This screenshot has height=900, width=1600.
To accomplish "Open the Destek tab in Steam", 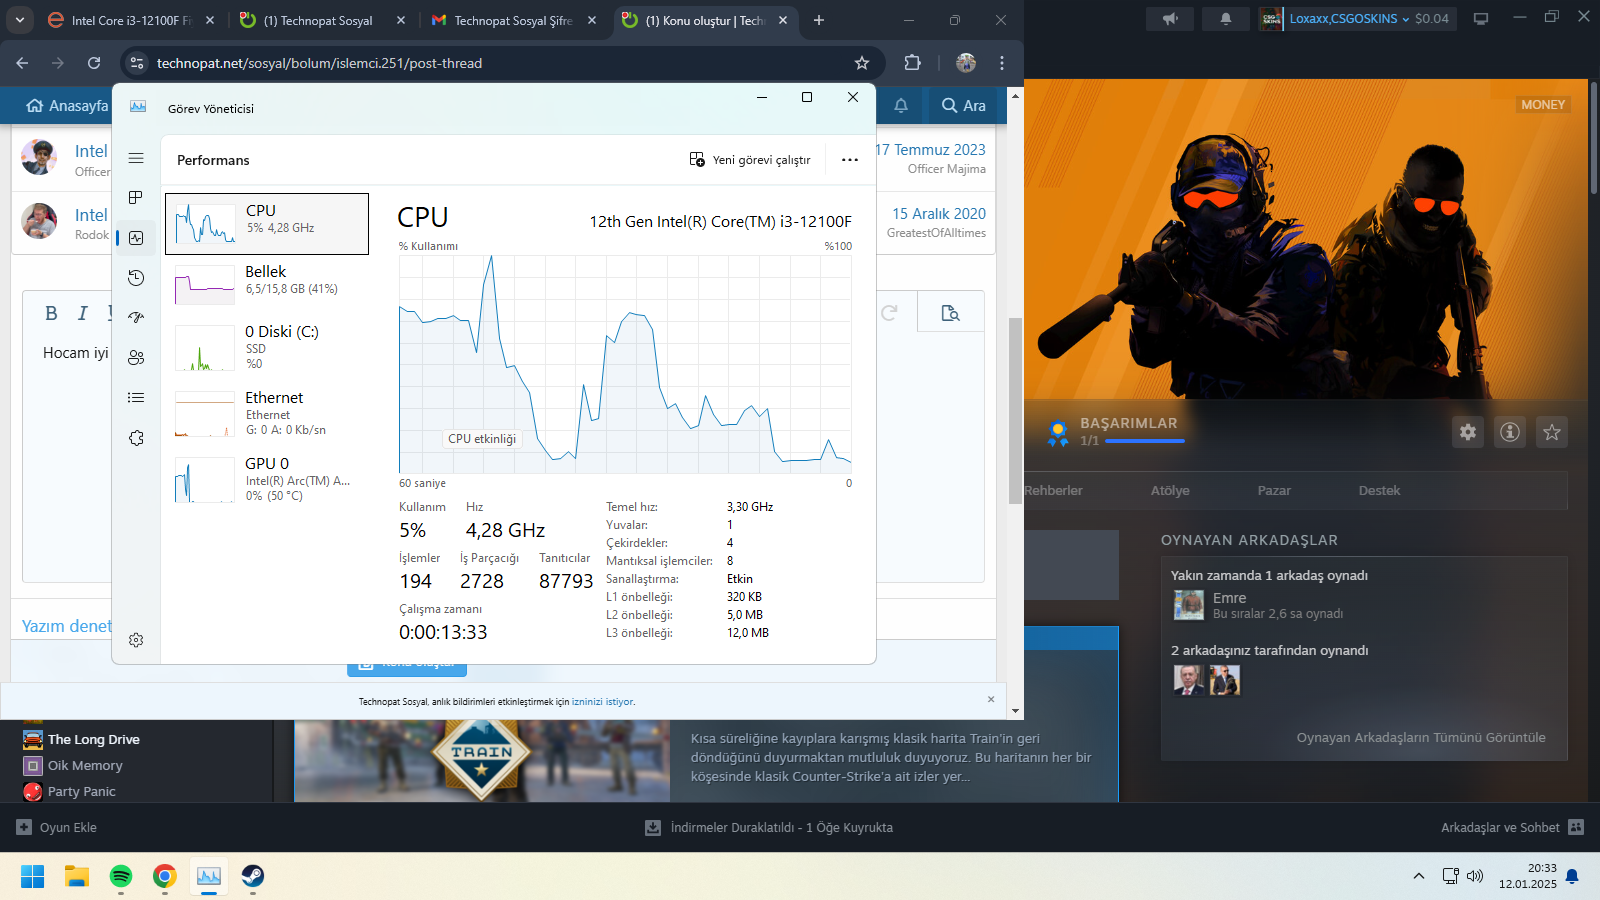I will click(1379, 490).
